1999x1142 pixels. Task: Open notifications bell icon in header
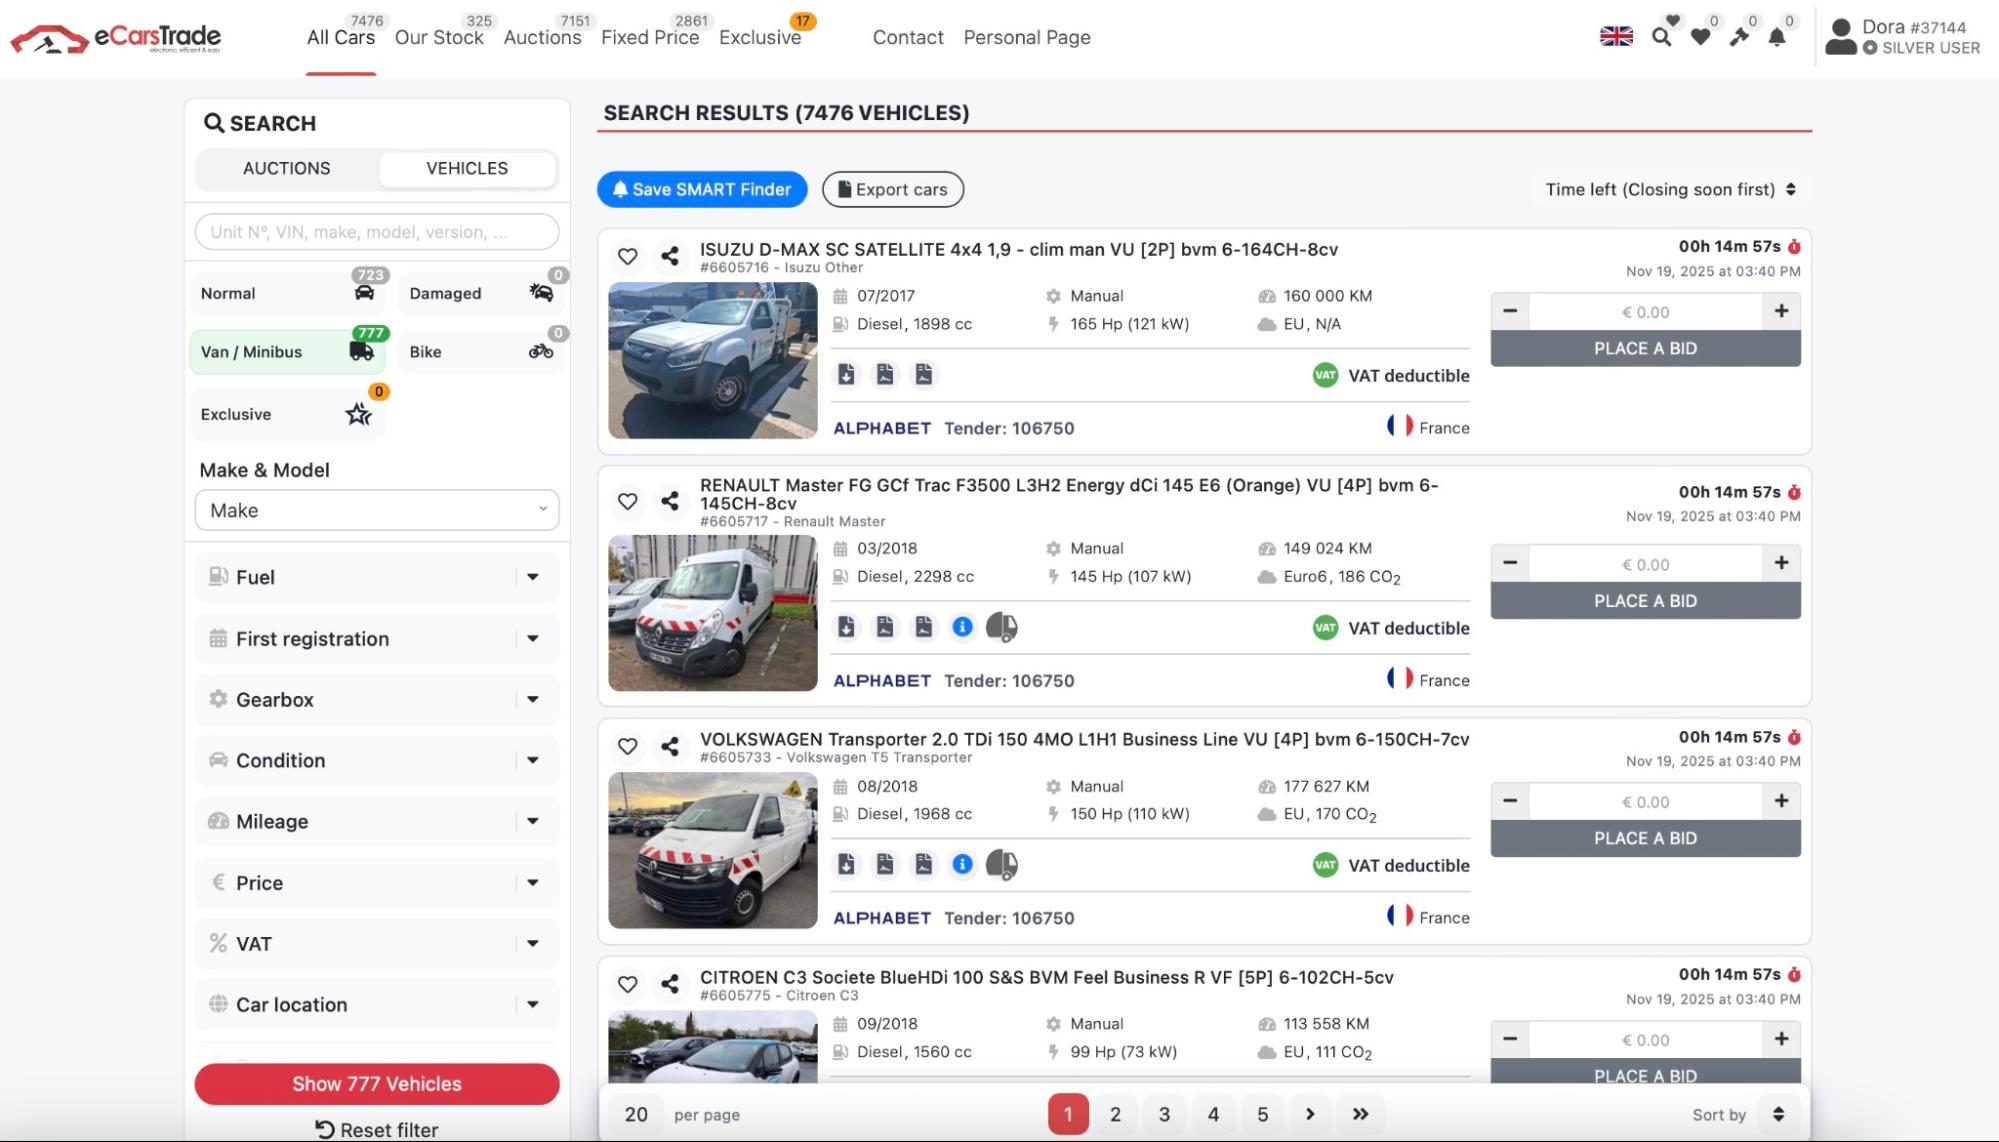(1776, 37)
